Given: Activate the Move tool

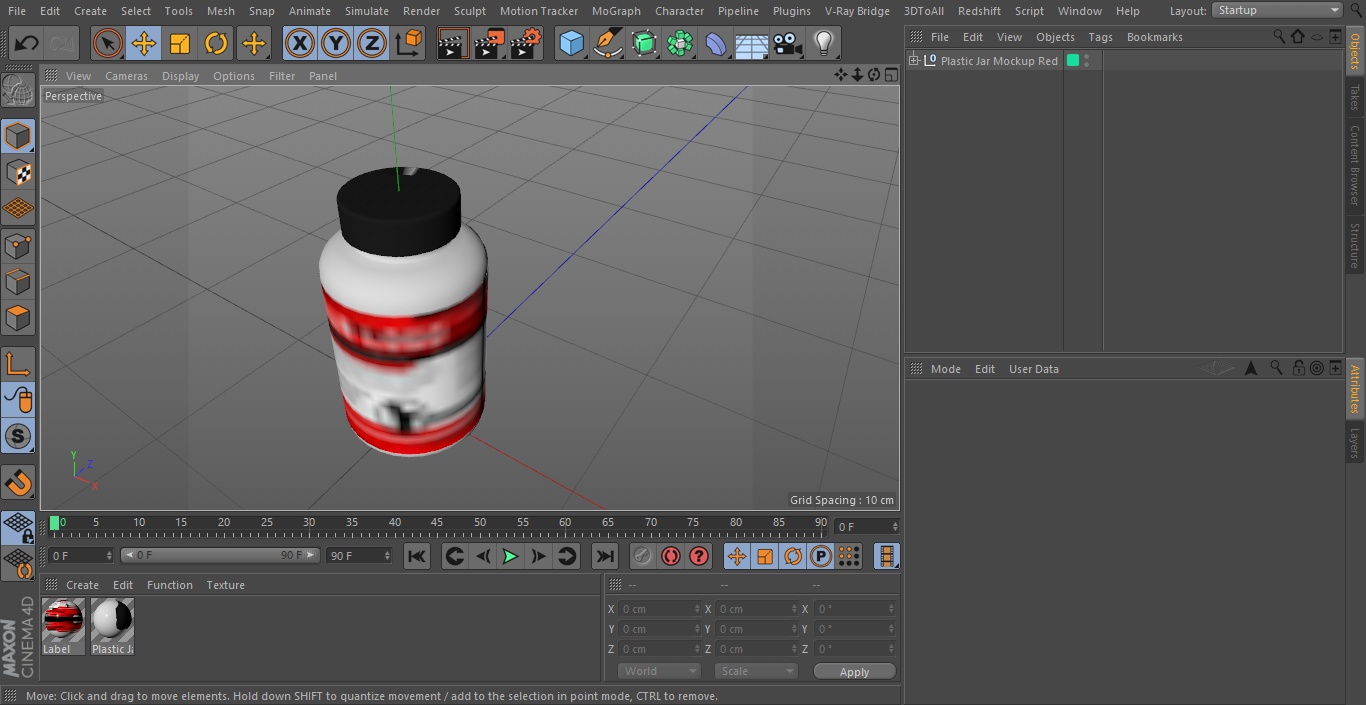Looking at the screenshot, I should pyautogui.click(x=144, y=44).
